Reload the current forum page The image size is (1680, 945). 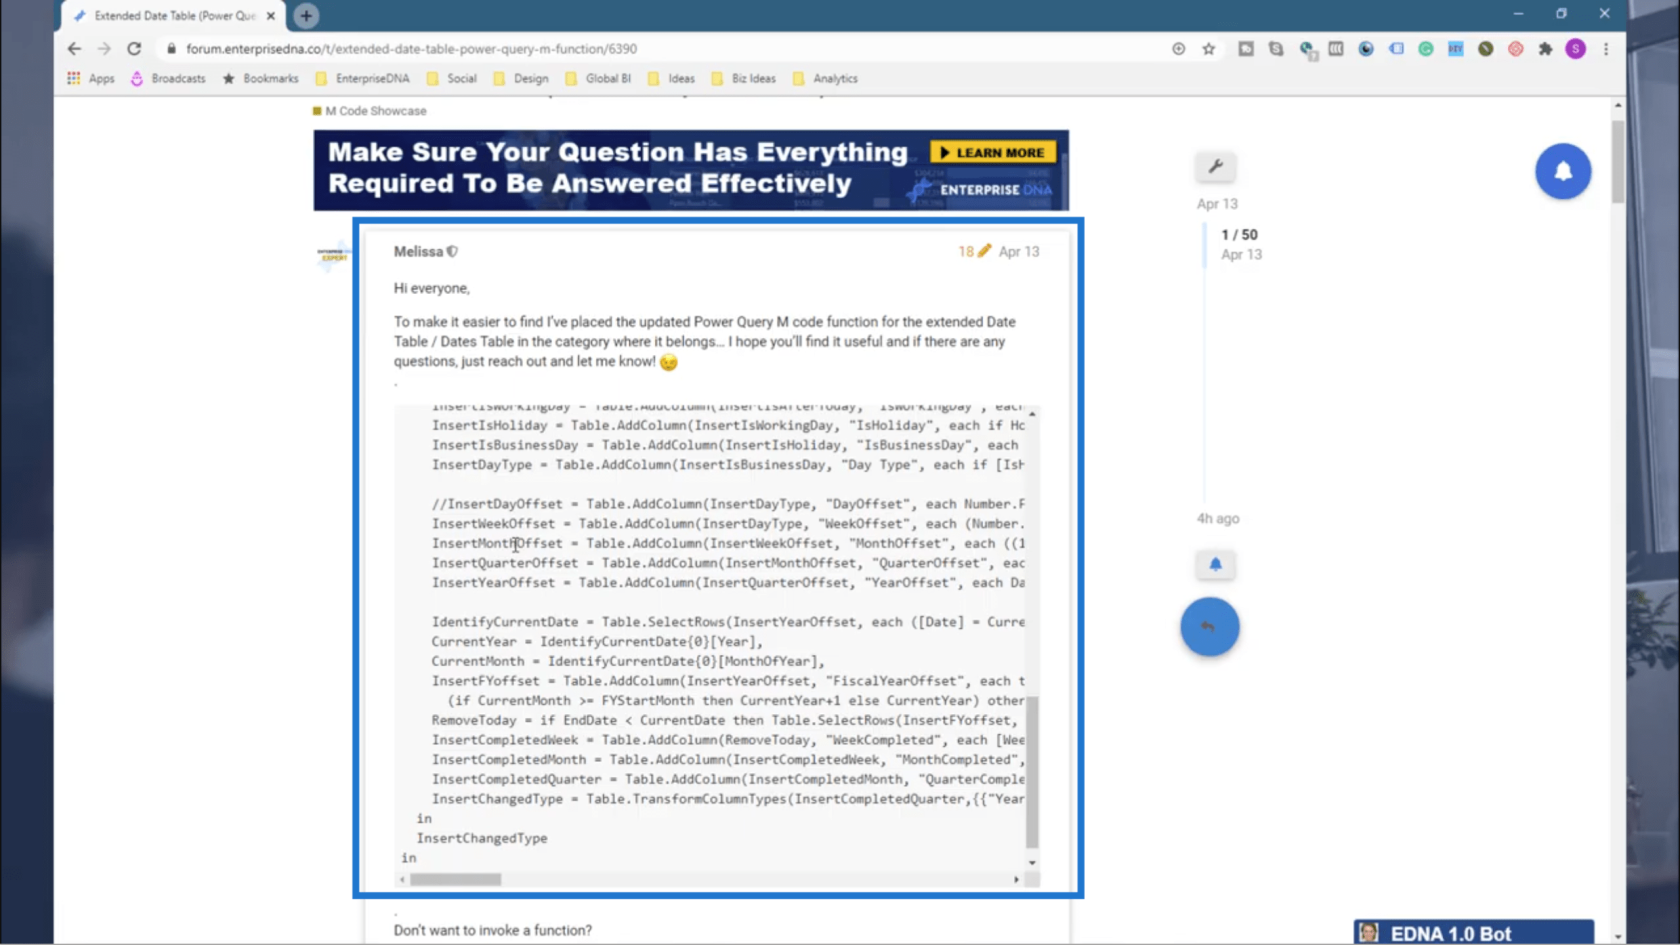(x=134, y=48)
